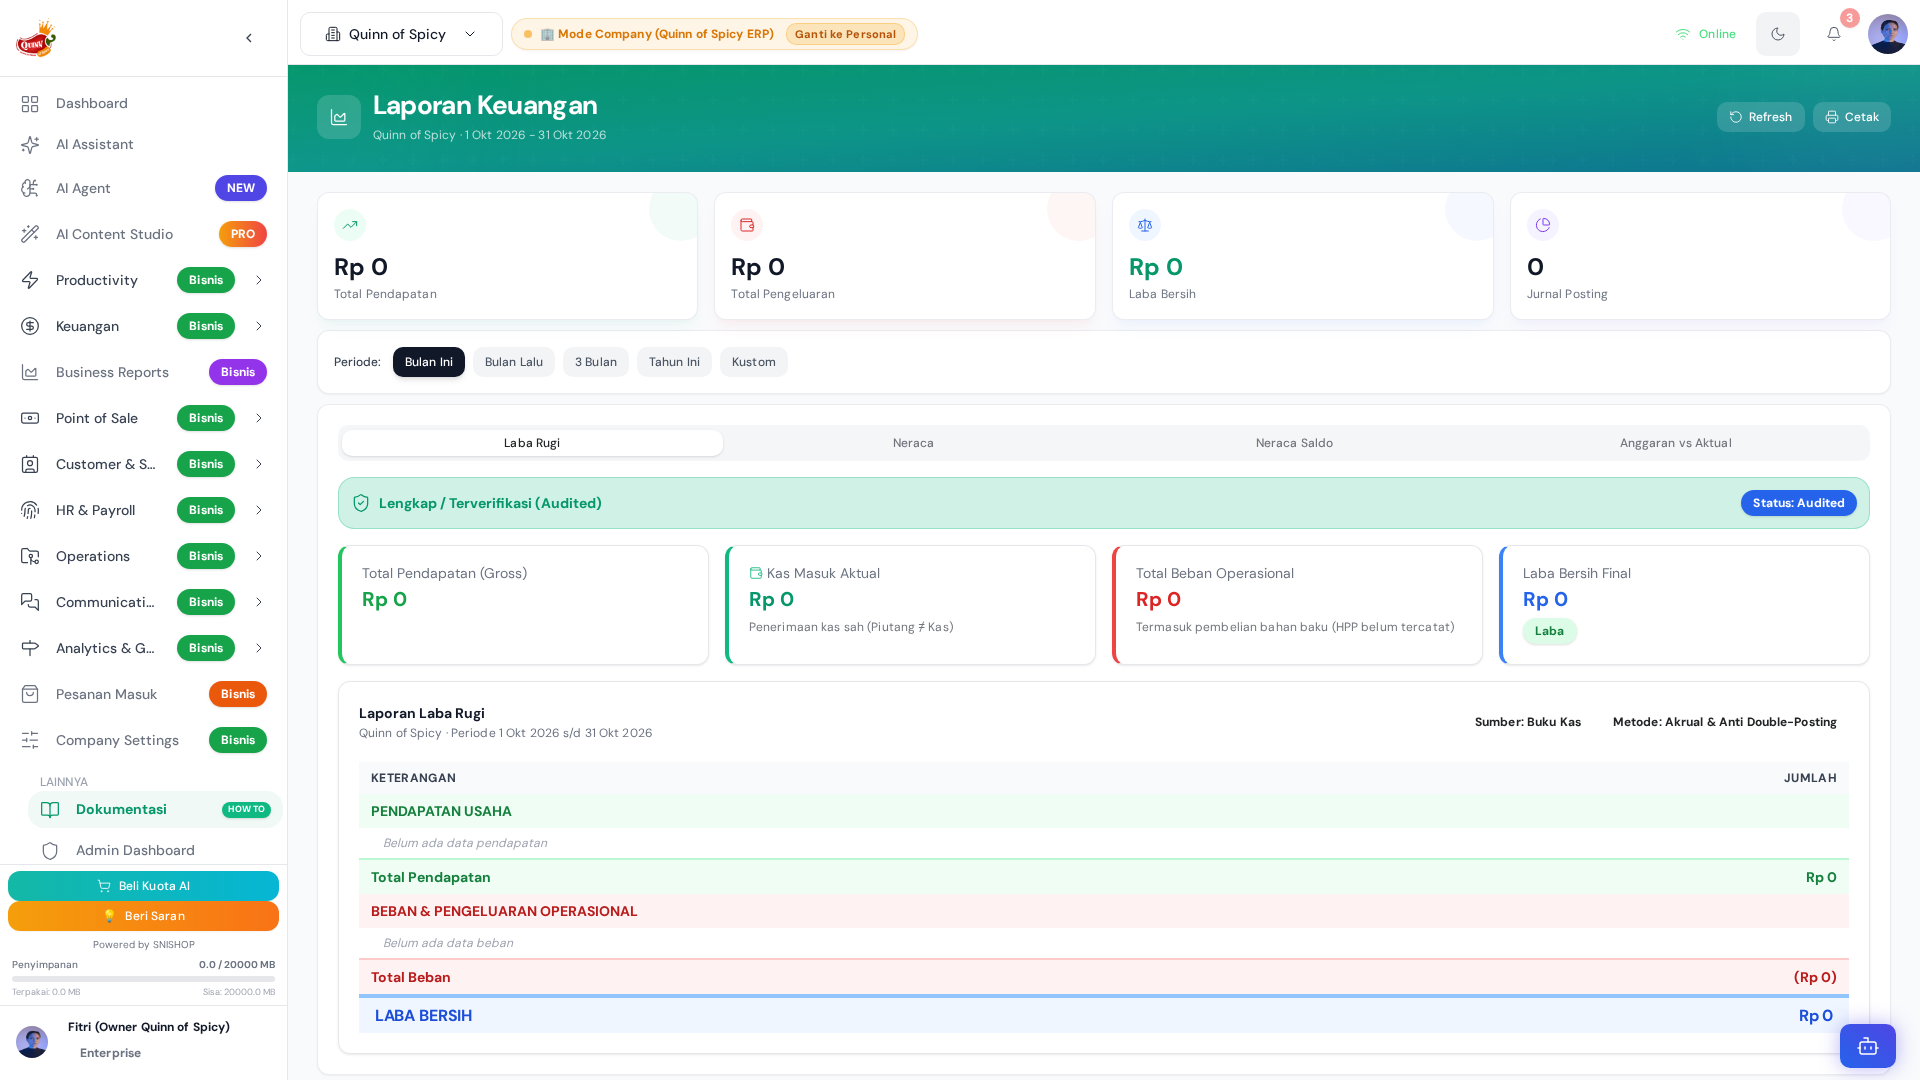Select the Bulan Lalu period
This screenshot has height=1080, width=1920.
pyautogui.click(x=514, y=362)
